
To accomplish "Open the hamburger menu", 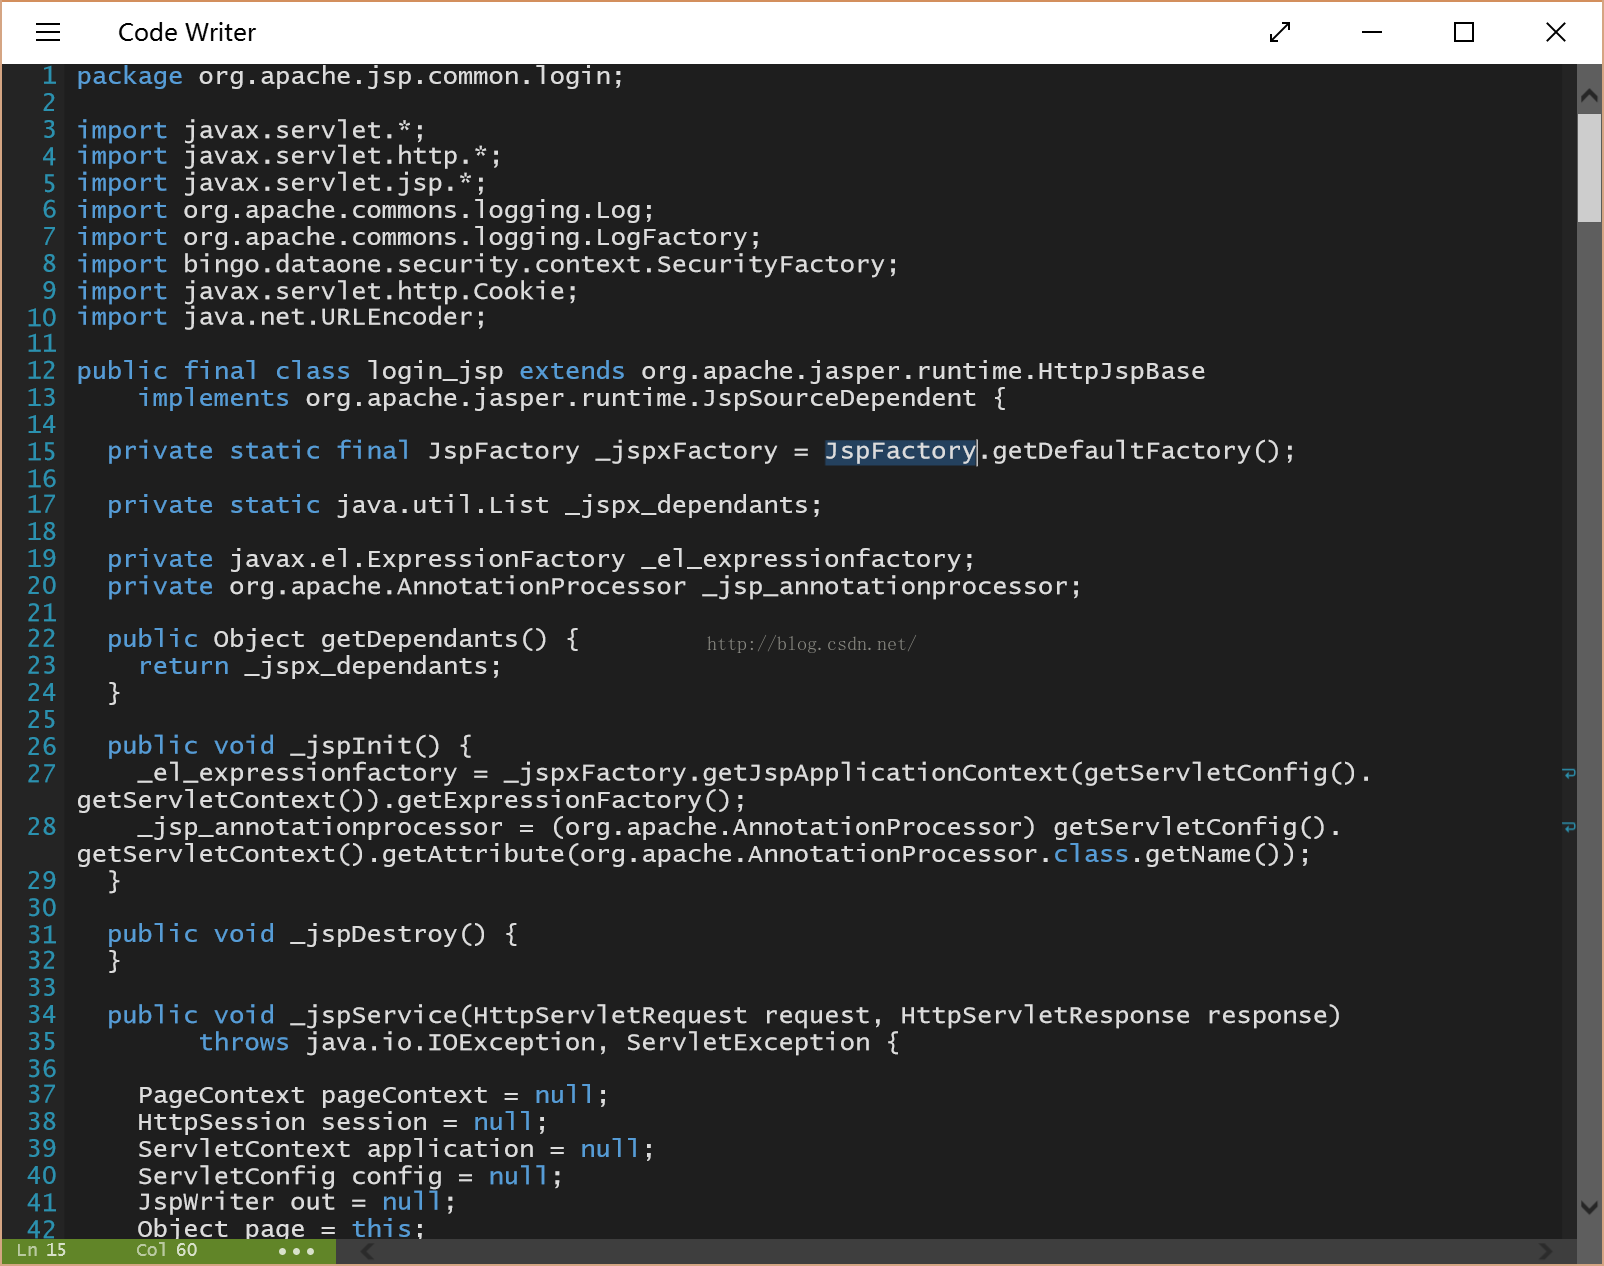I will click(x=48, y=32).
